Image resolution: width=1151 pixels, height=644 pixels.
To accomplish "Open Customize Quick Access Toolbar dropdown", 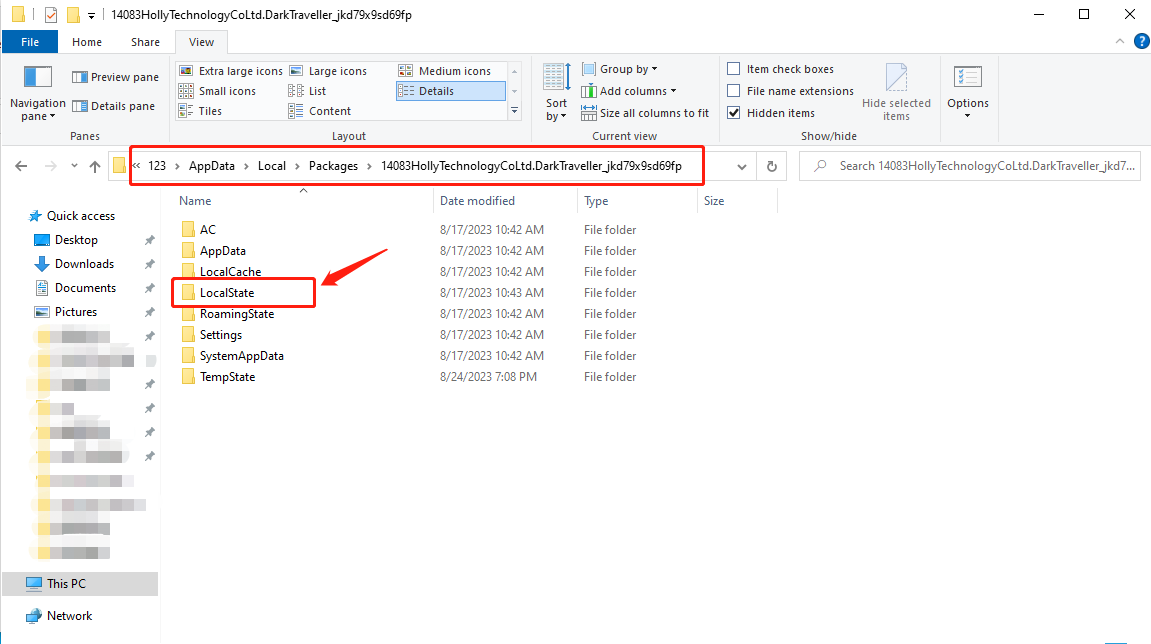I will tap(91, 15).
